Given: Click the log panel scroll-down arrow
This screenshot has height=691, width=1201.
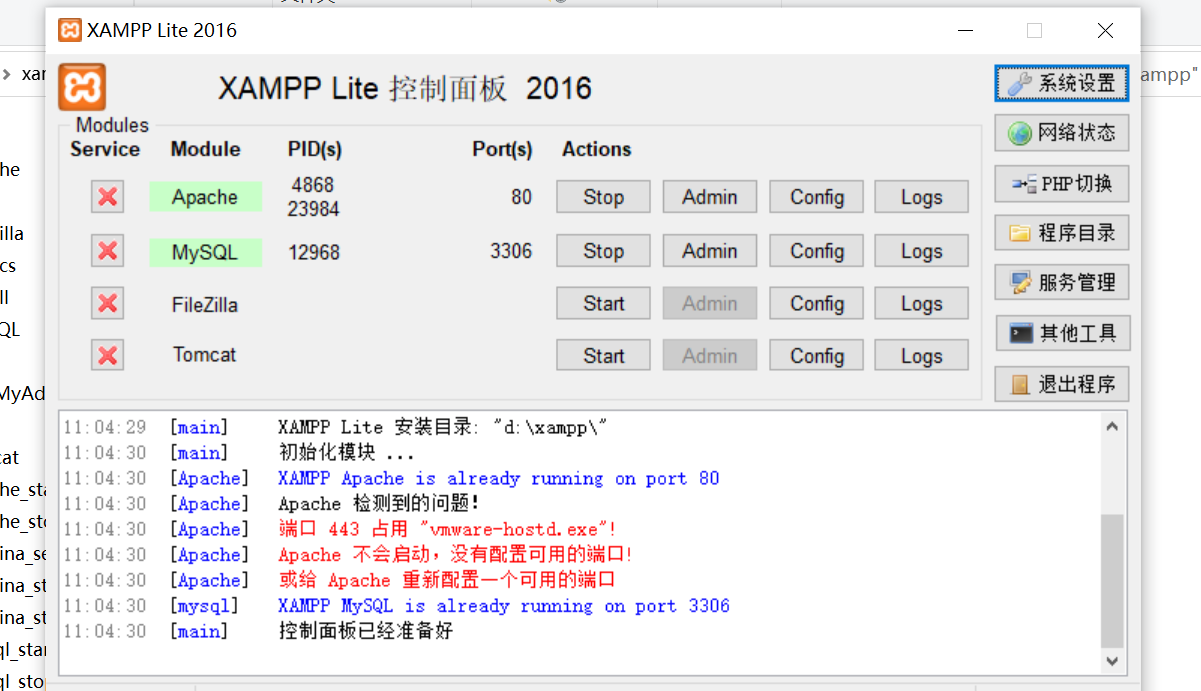Looking at the screenshot, I should pyautogui.click(x=1112, y=660).
